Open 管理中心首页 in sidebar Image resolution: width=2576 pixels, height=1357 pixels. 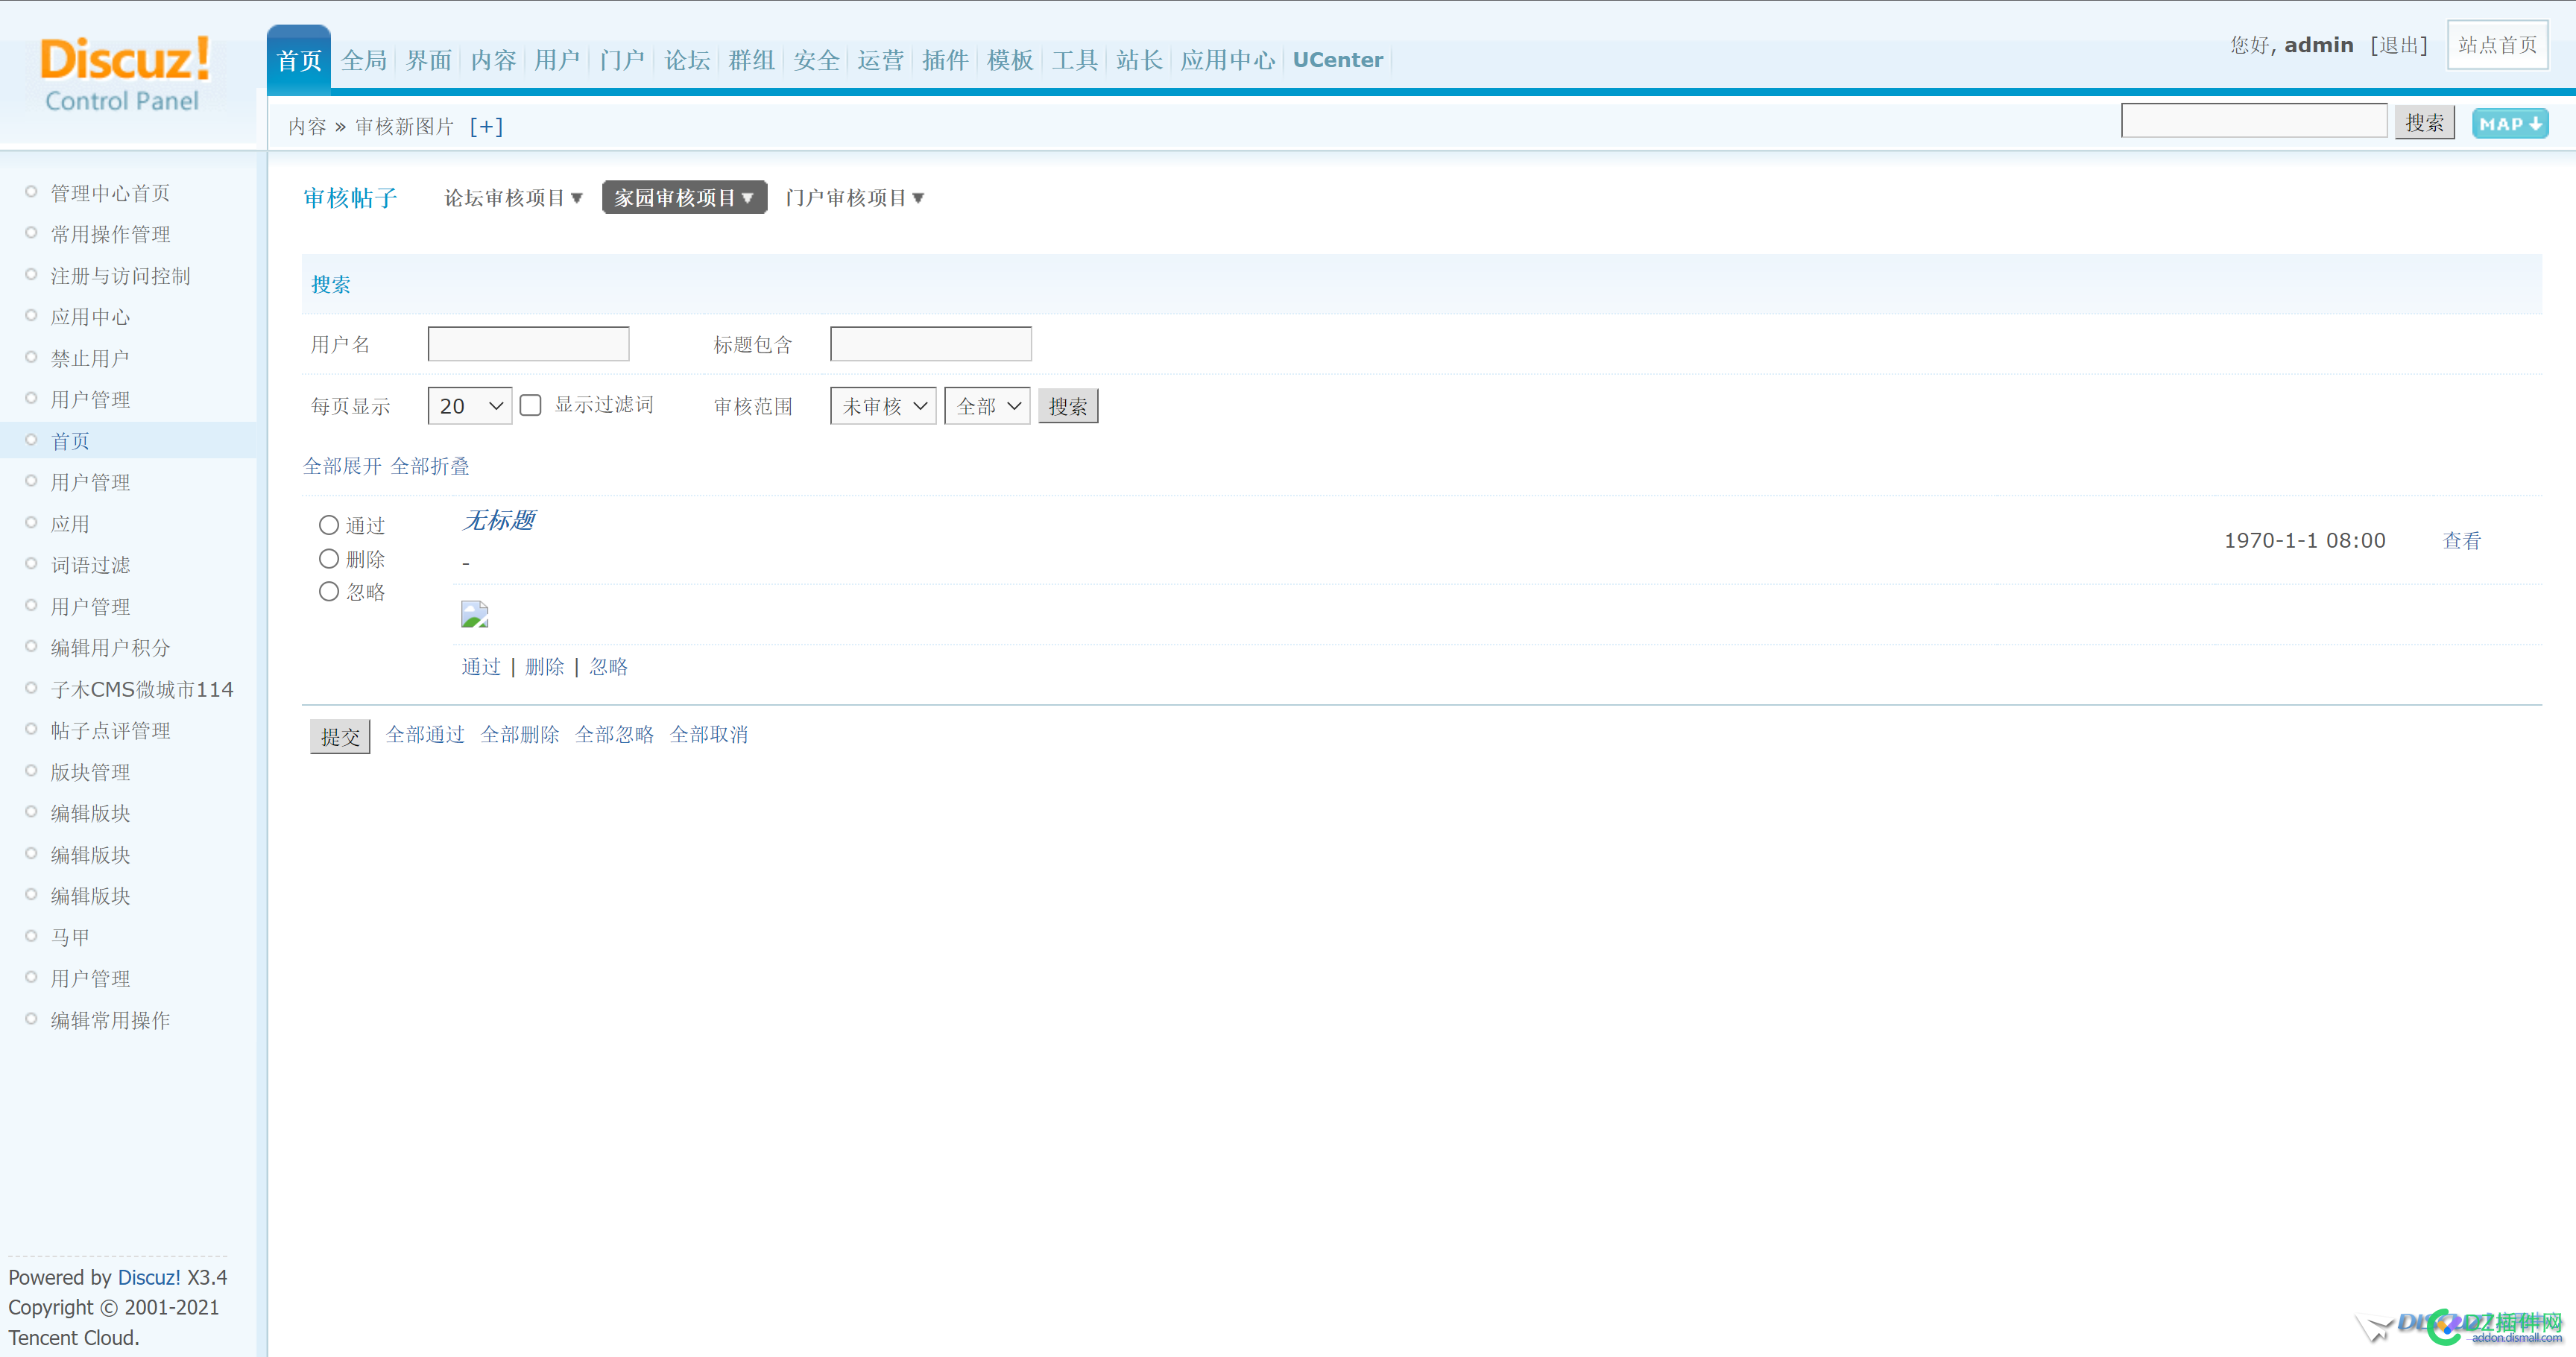(x=111, y=193)
